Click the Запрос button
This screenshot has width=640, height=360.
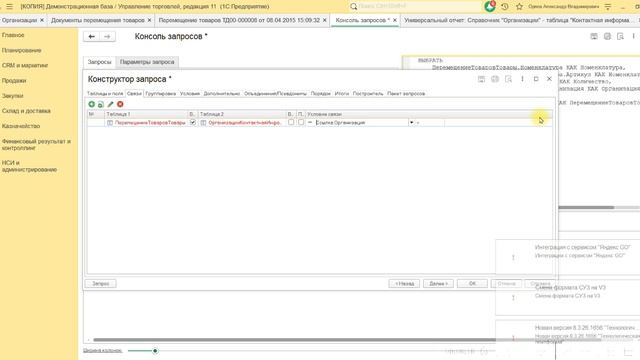point(100,283)
